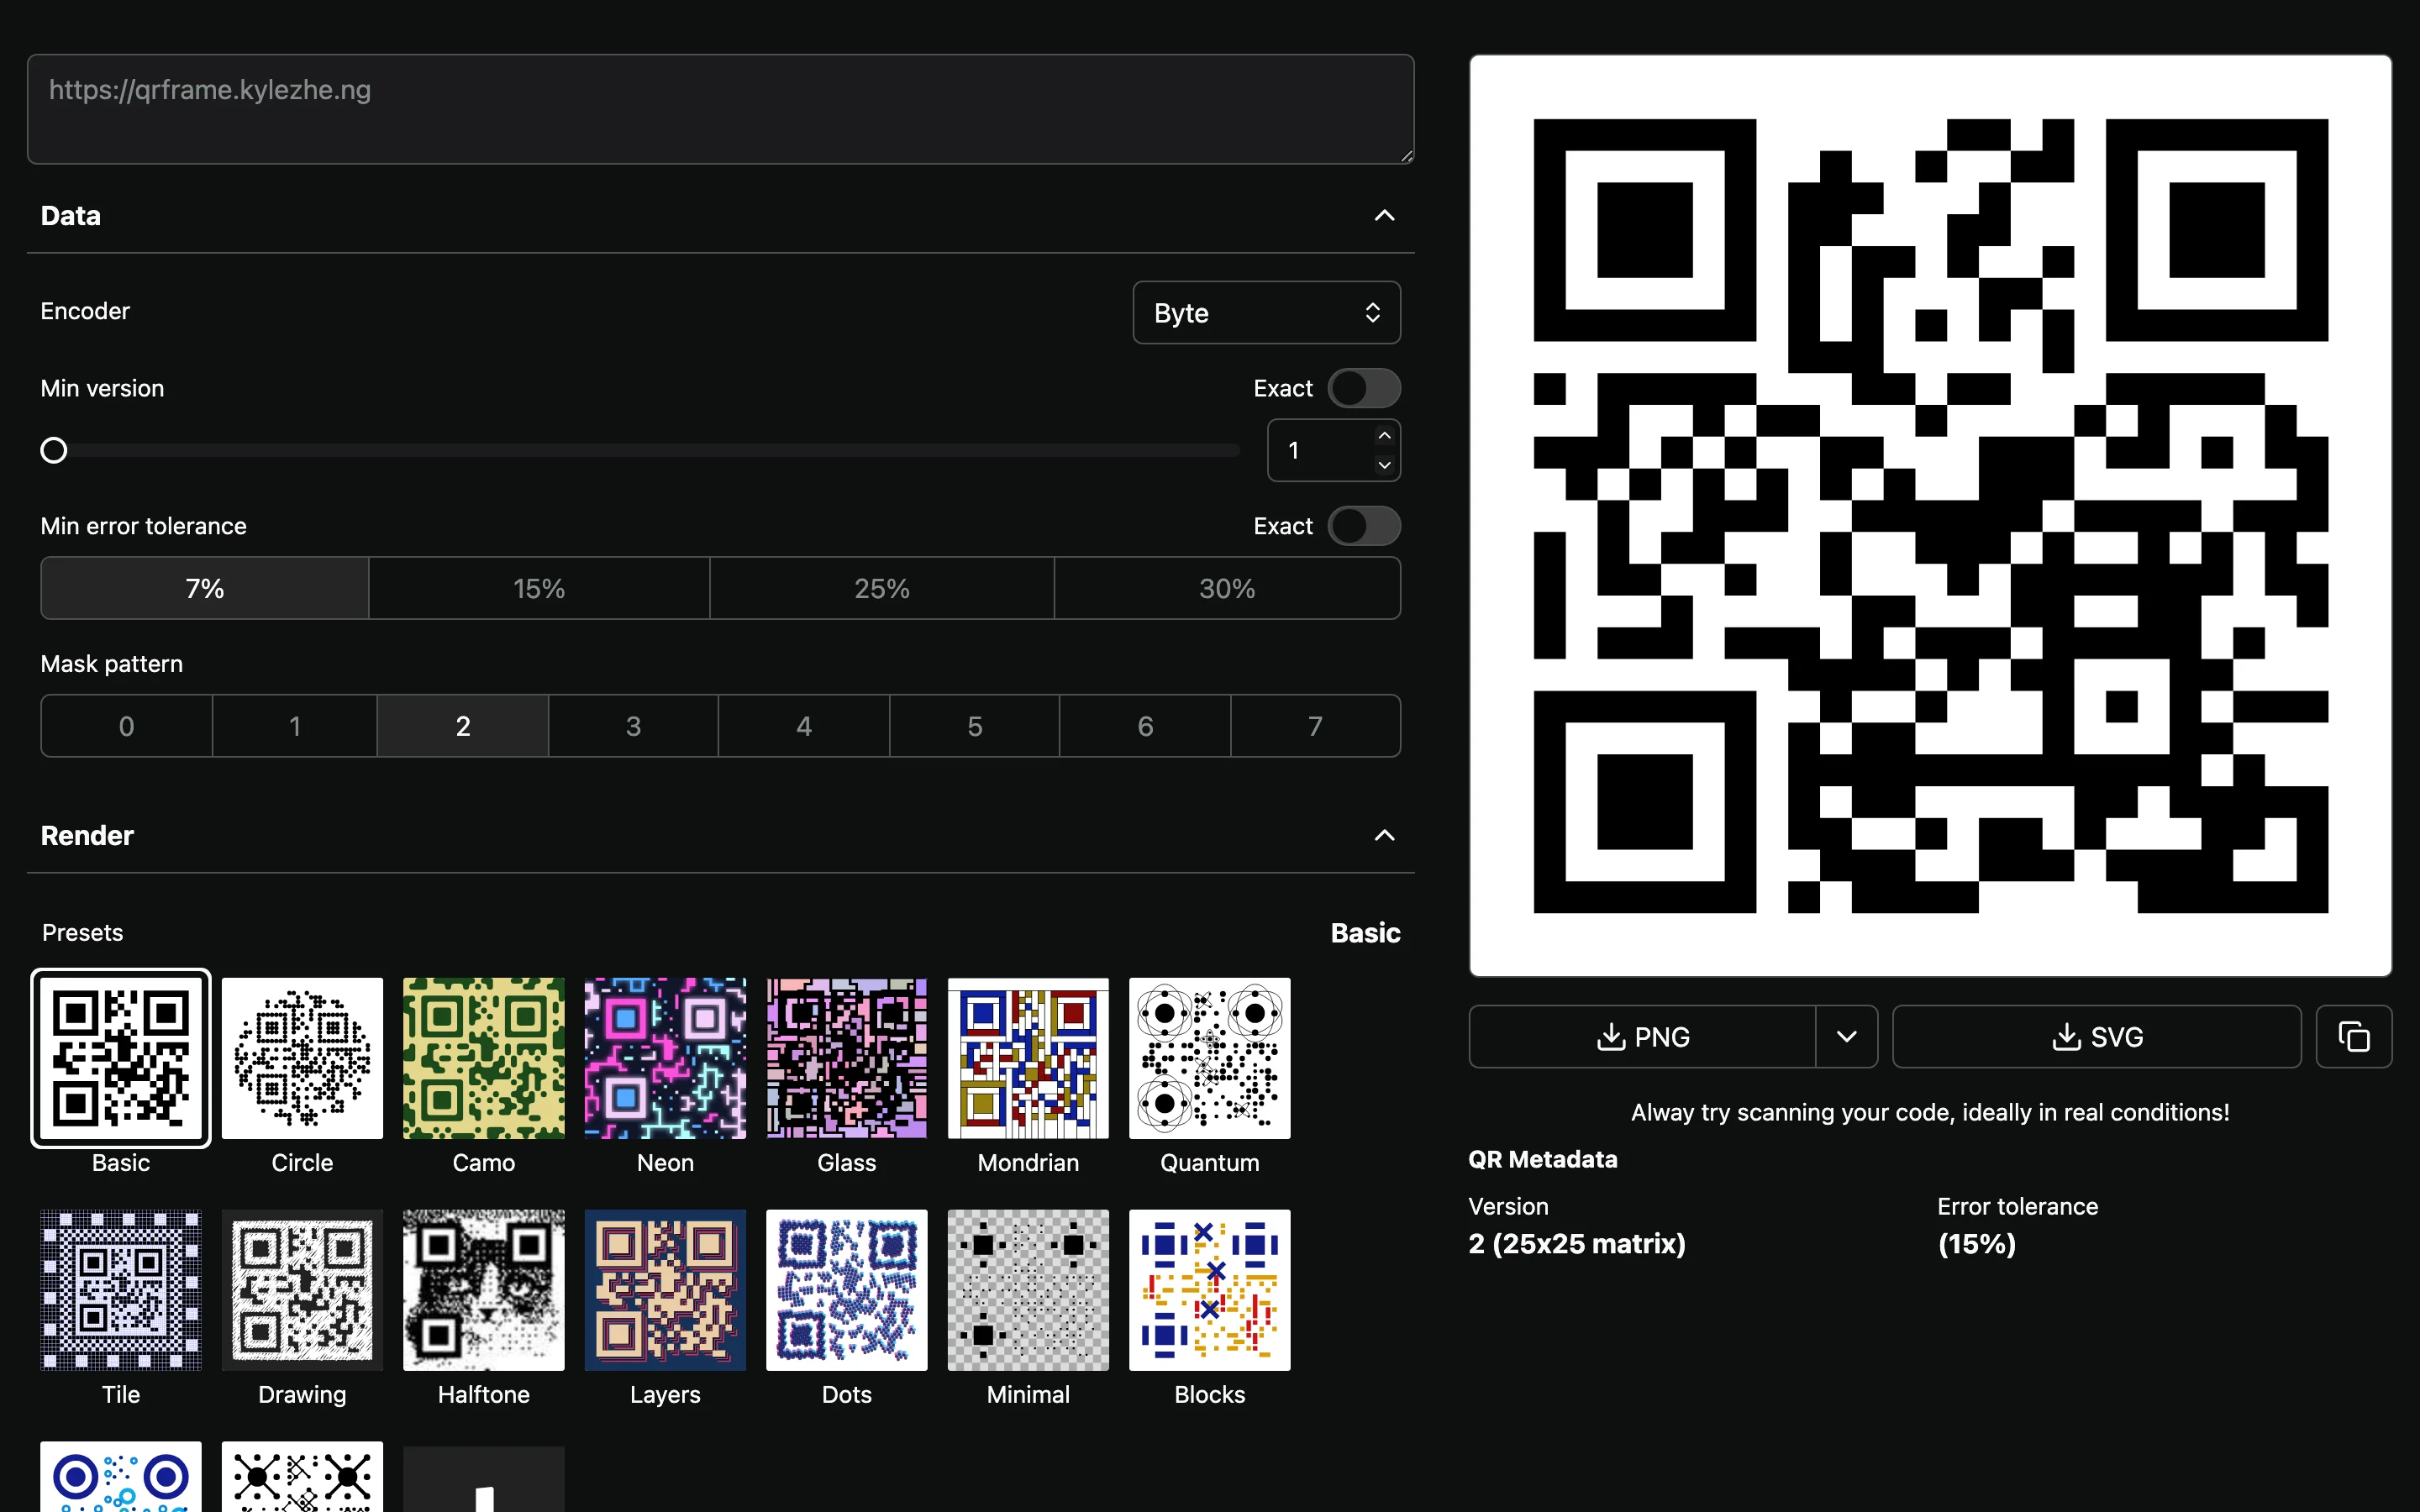Download the QR code as SVG
The width and height of the screenshot is (2420, 1512).
2097,1037
